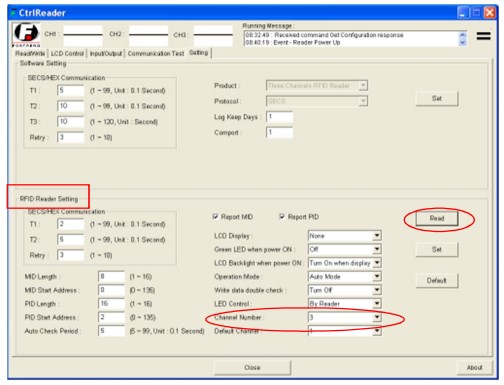The height and width of the screenshot is (385, 504).
Task: Click the Comport input field
Action: coord(280,132)
